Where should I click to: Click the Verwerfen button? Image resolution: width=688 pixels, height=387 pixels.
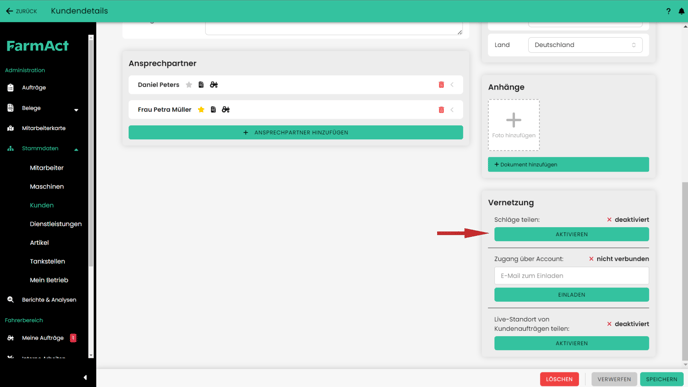(614, 379)
